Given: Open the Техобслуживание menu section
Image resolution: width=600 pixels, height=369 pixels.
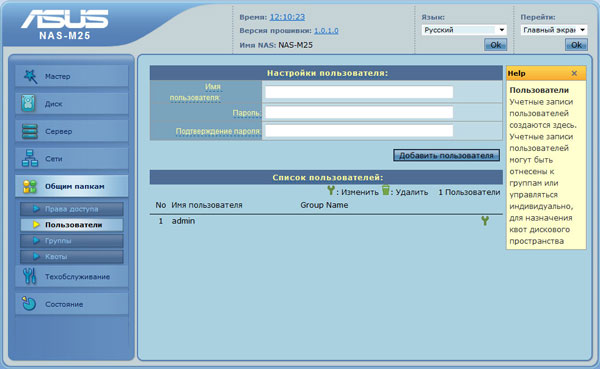Looking at the screenshot, I should [x=72, y=276].
